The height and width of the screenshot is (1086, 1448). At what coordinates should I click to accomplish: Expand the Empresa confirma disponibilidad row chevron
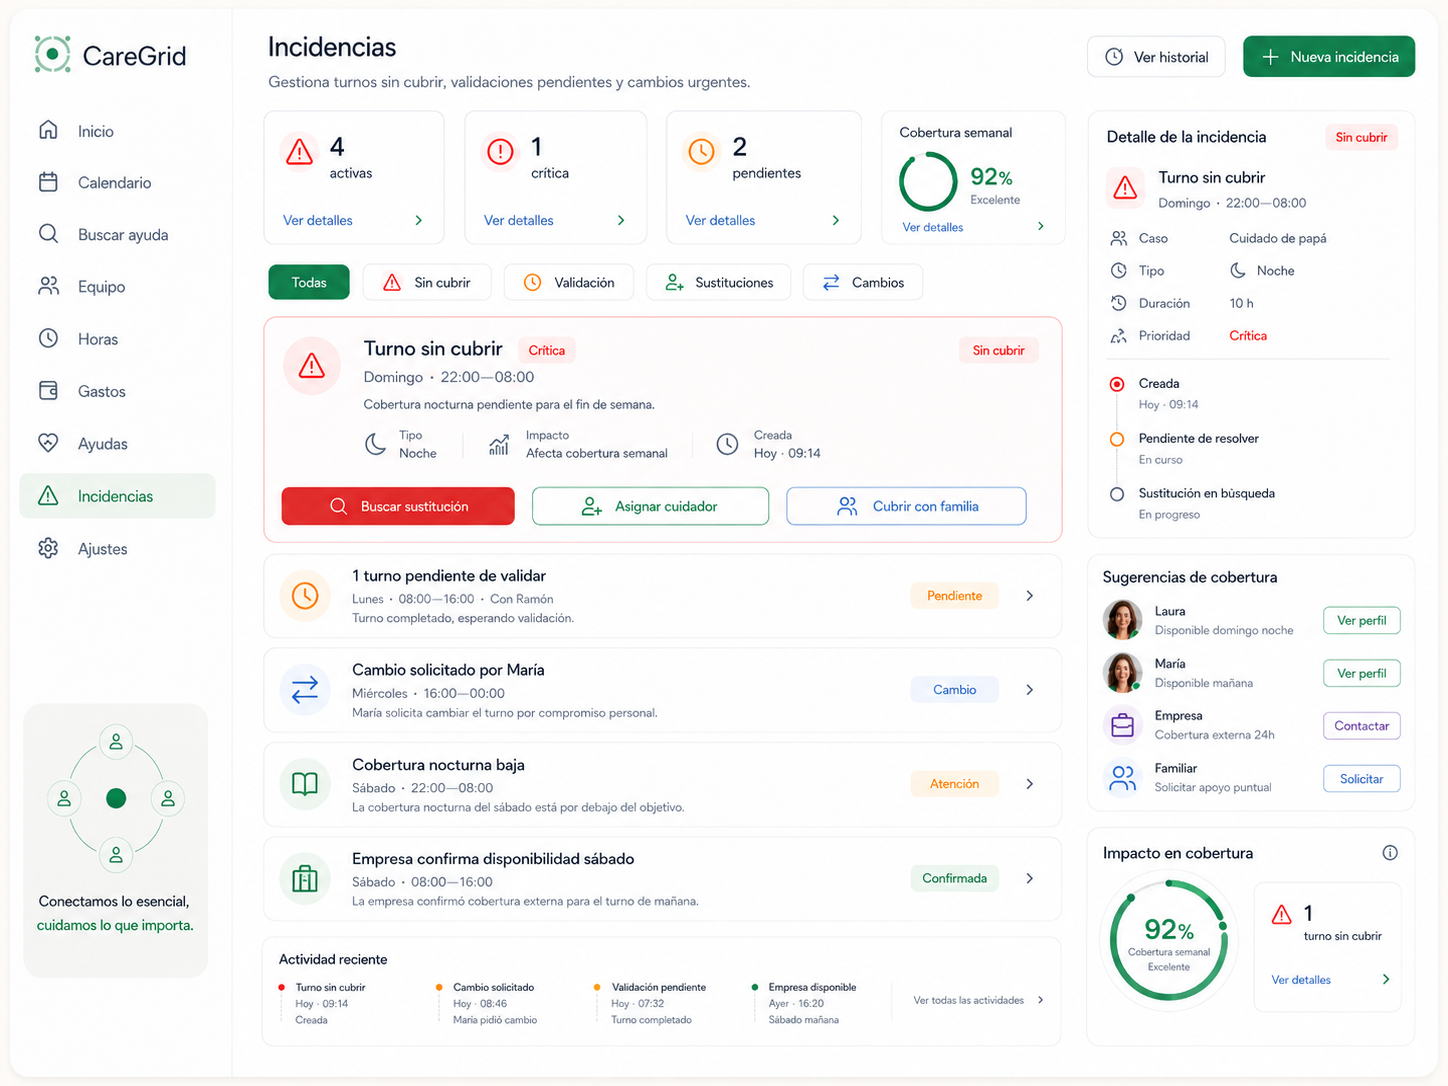(1030, 878)
